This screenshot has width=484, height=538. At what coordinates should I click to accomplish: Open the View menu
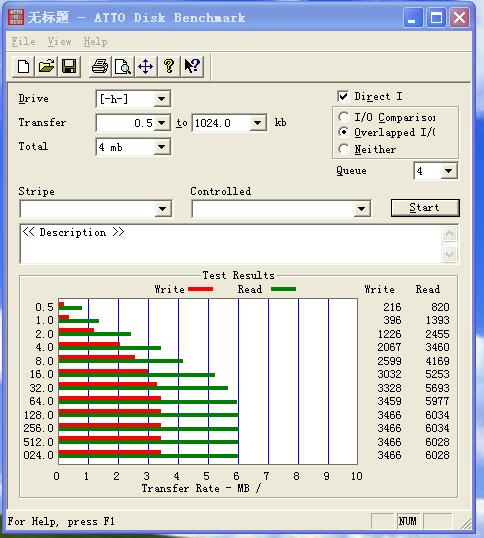pos(59,42)
